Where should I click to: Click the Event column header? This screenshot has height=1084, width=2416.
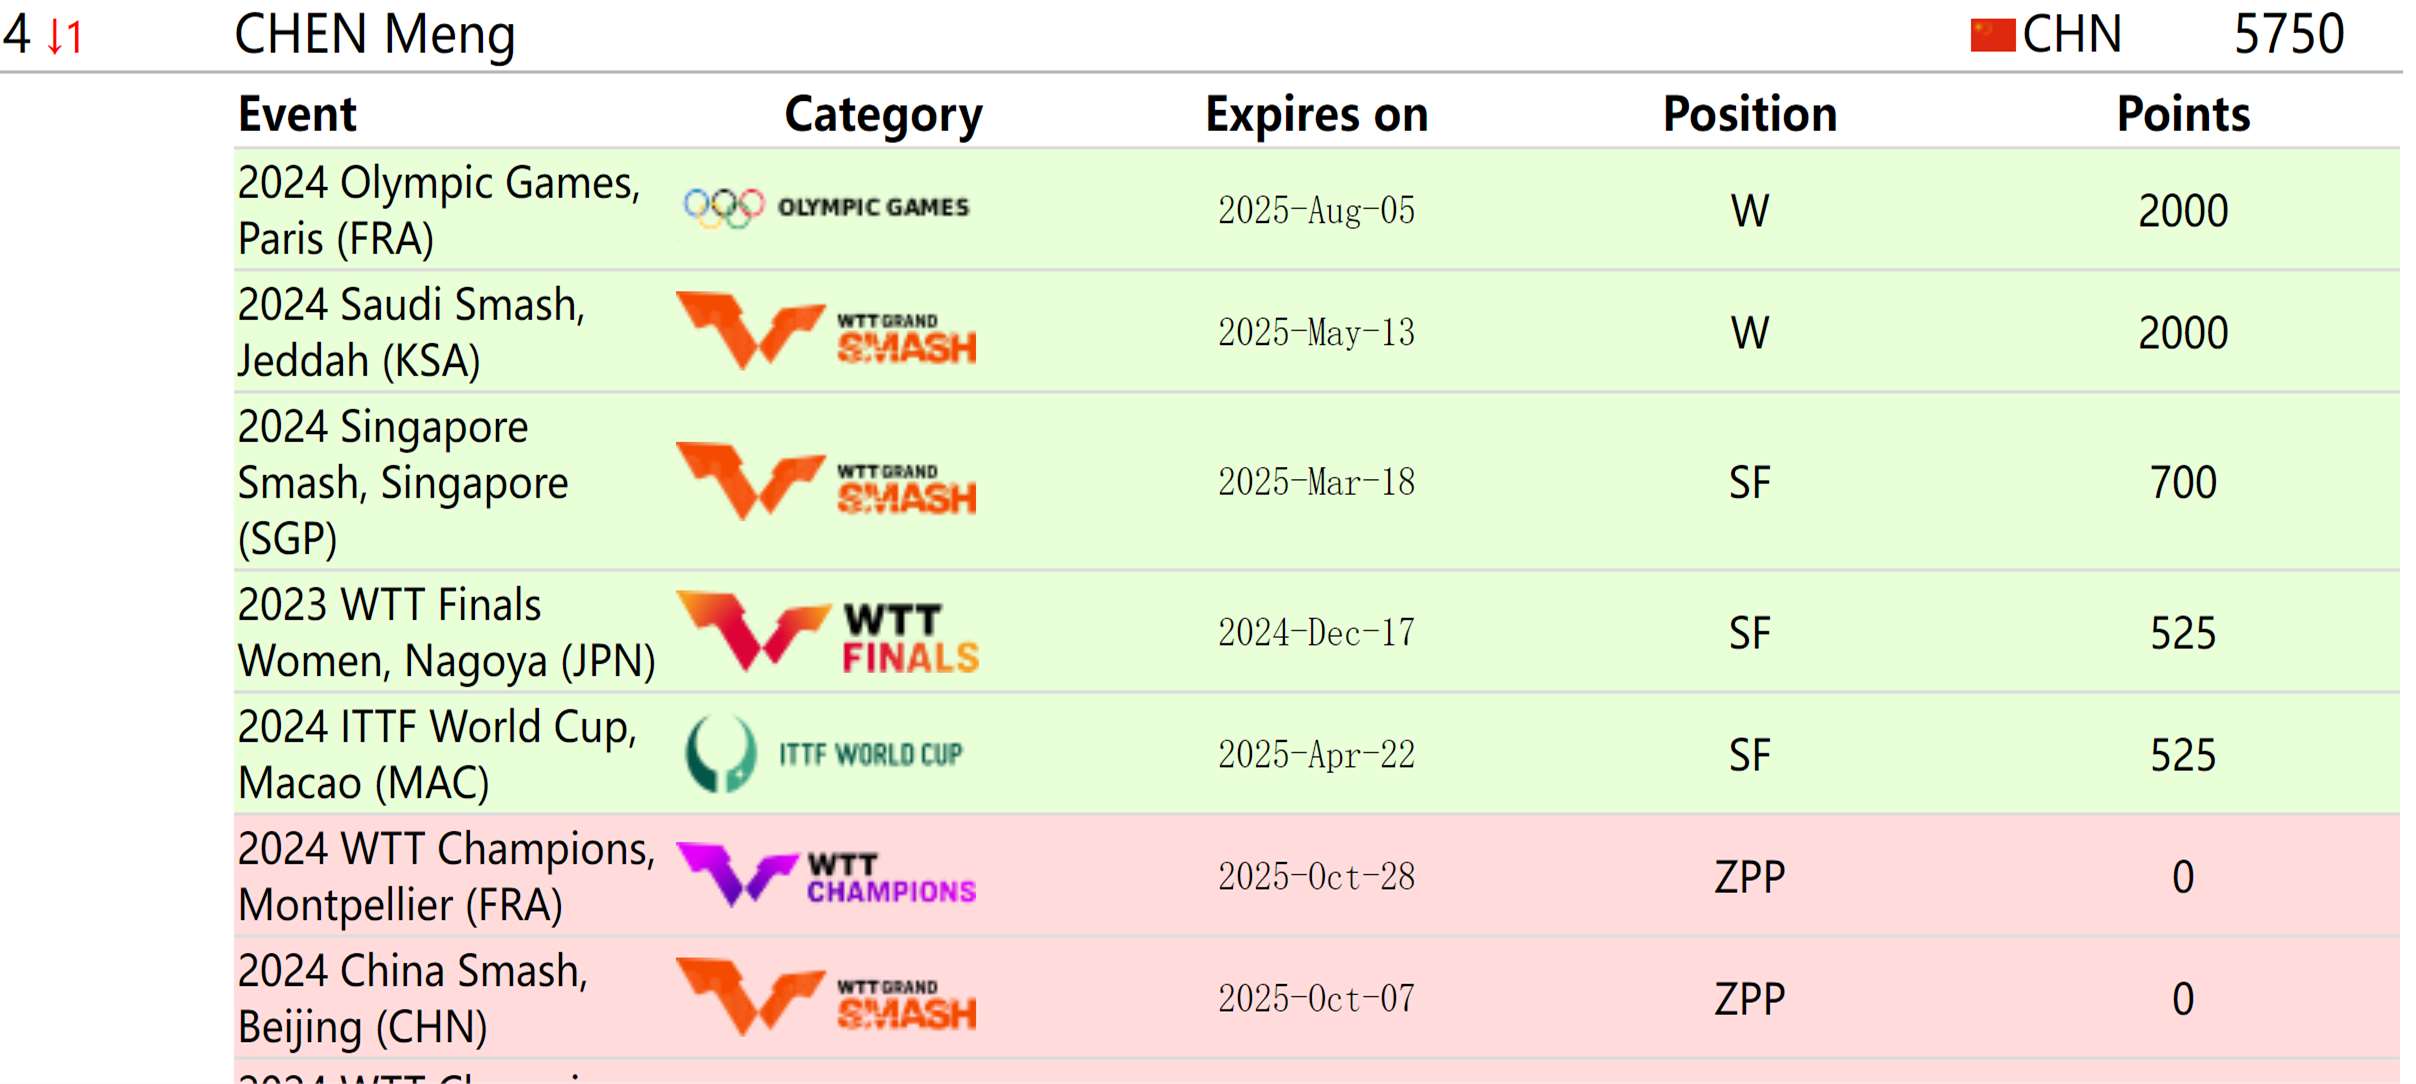click(297, 114)
